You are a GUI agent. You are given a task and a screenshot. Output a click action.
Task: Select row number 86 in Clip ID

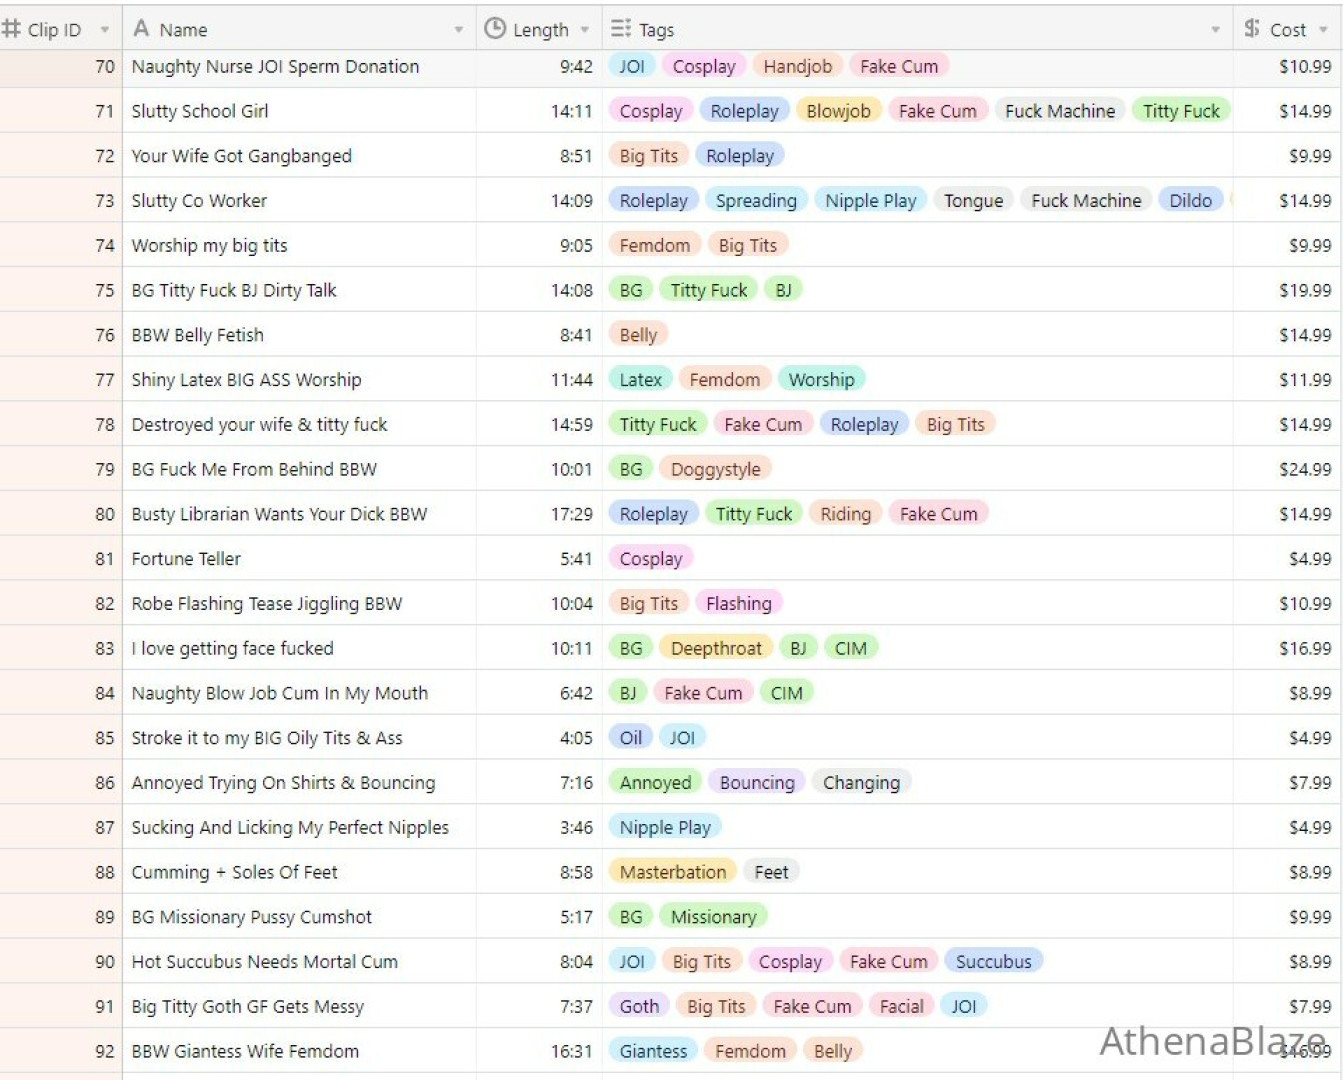pyautogui.click(x=61, y=783)
